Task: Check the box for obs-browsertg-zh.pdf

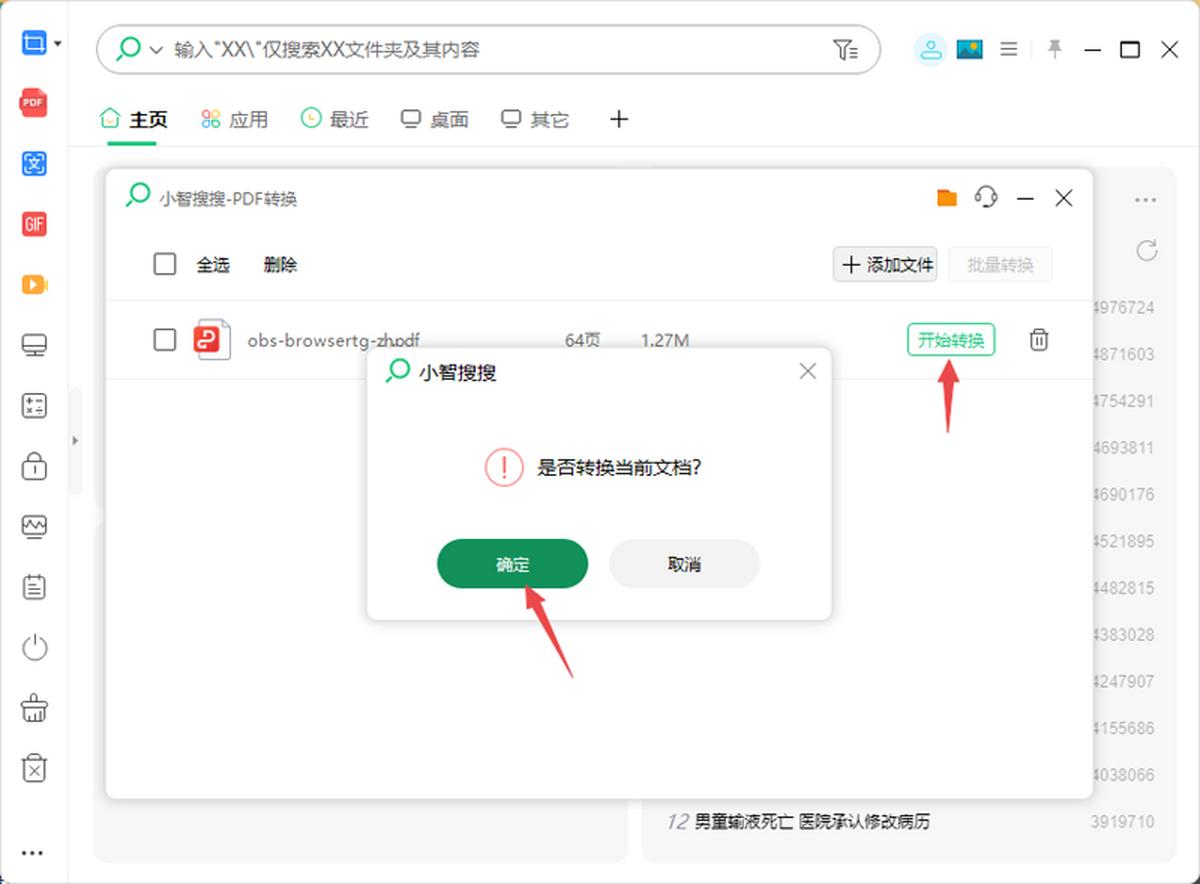Action: point(165,340)
